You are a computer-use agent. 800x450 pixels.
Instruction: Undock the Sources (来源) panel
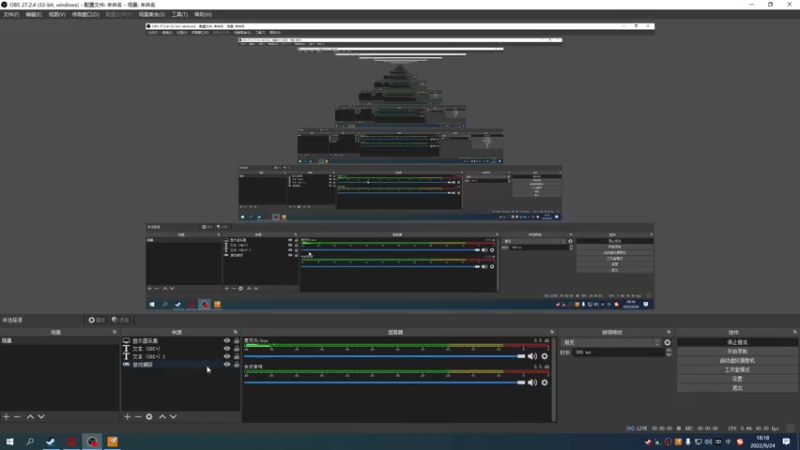point(235,332)
